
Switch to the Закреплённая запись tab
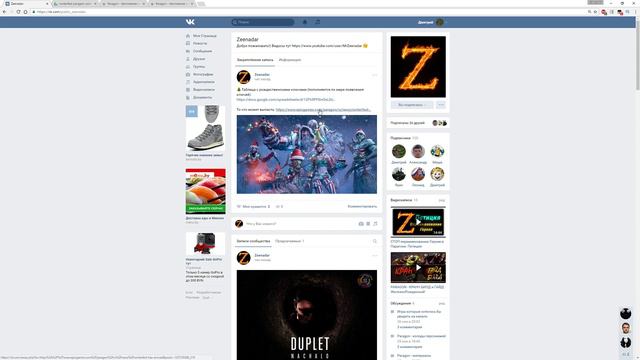coord(255,60)
